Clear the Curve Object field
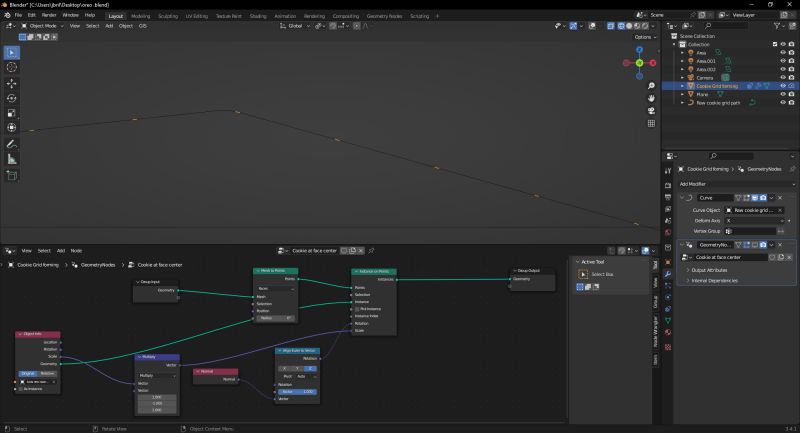 780,210
